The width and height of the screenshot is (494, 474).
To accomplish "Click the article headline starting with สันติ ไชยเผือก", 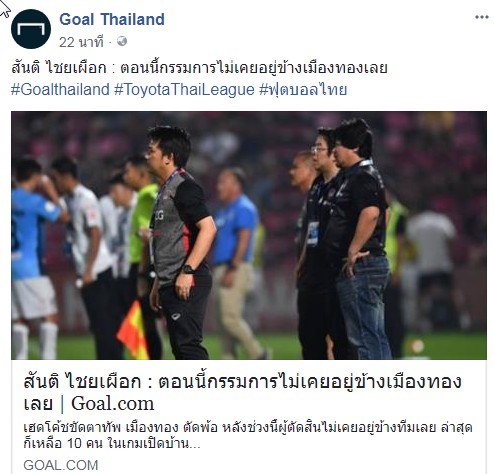I will [x=242, y=392].
